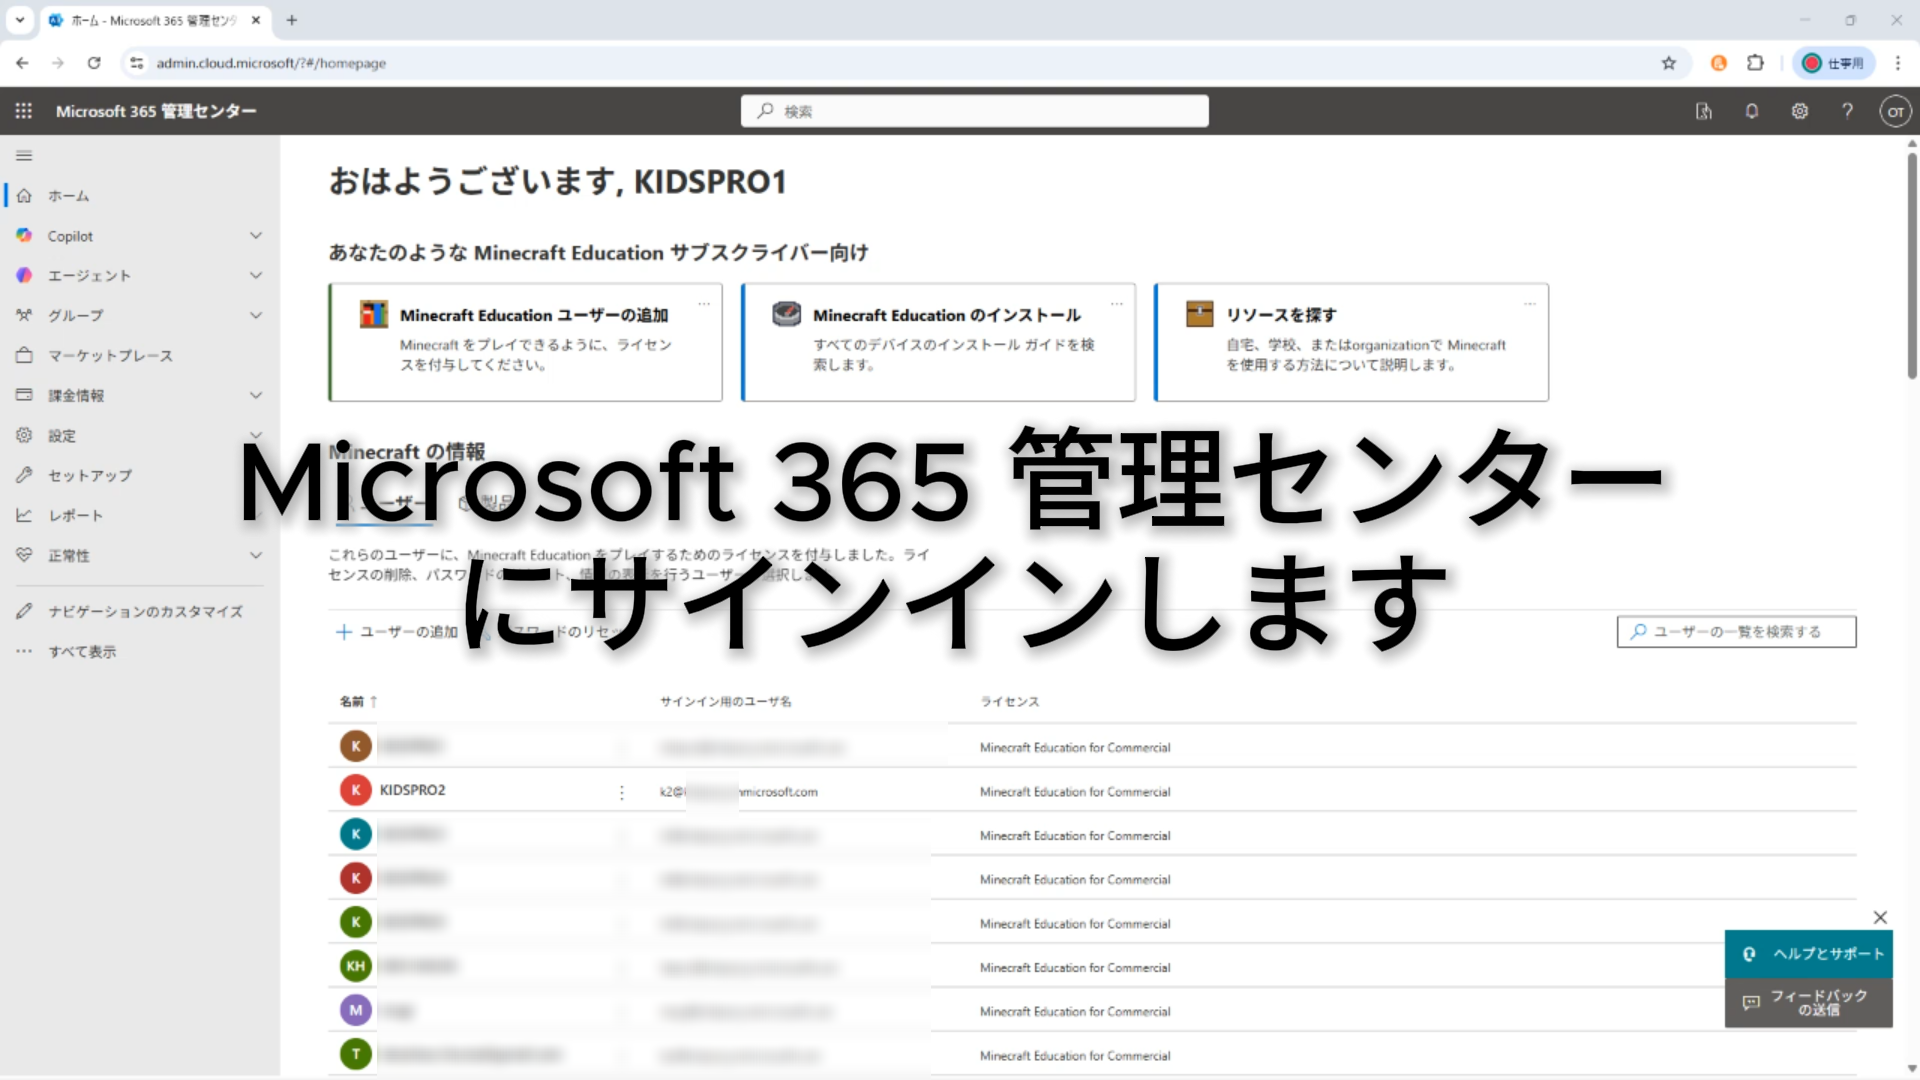
Task: Open レポート in the sidebar
Action: (x=76, y=516)
